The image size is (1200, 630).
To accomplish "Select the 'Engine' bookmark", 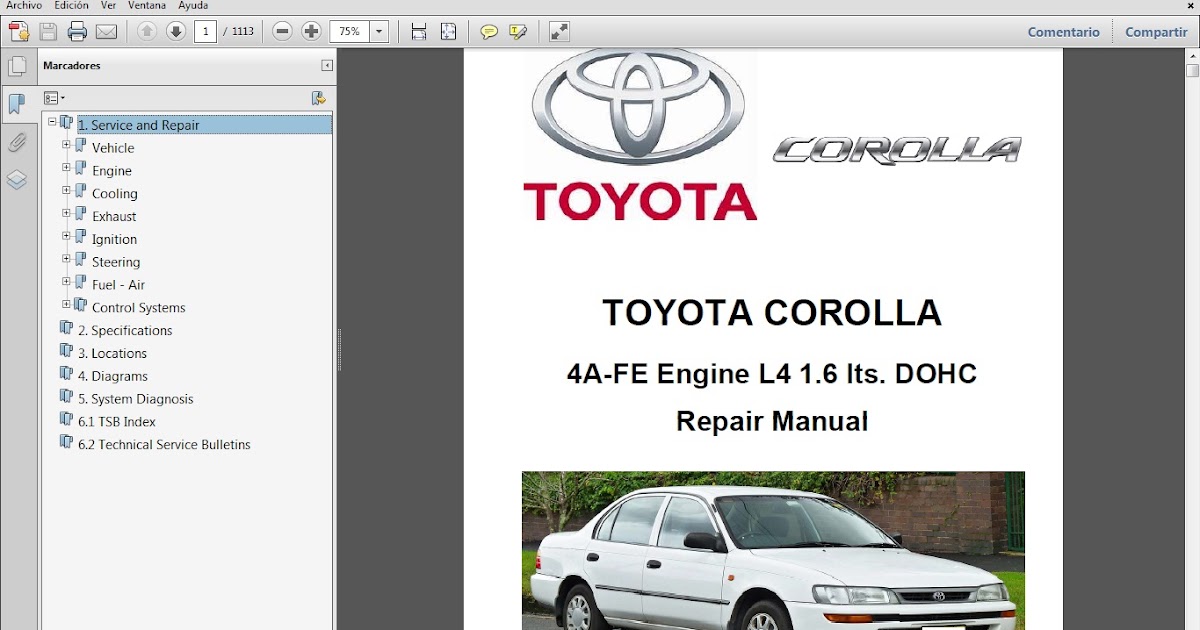I will click(x=112, y=171).
